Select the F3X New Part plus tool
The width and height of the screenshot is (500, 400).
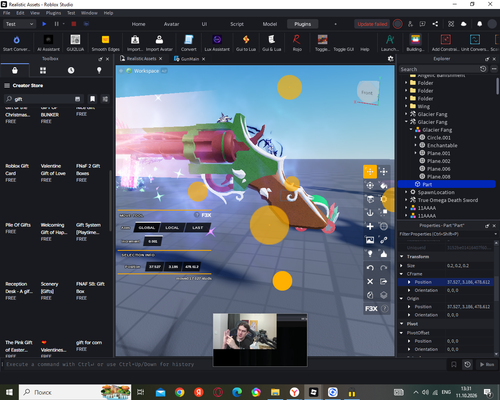tap(370, 226)
